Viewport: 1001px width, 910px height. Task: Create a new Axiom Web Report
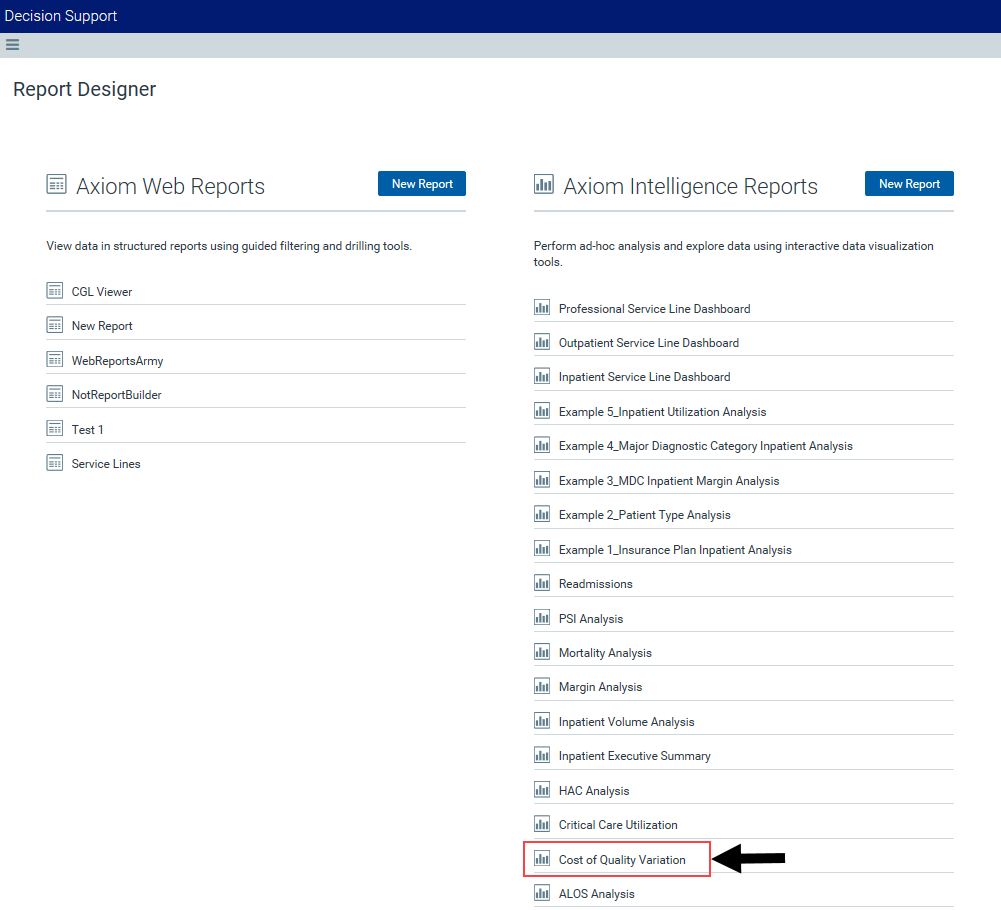(x=422, y=184)
